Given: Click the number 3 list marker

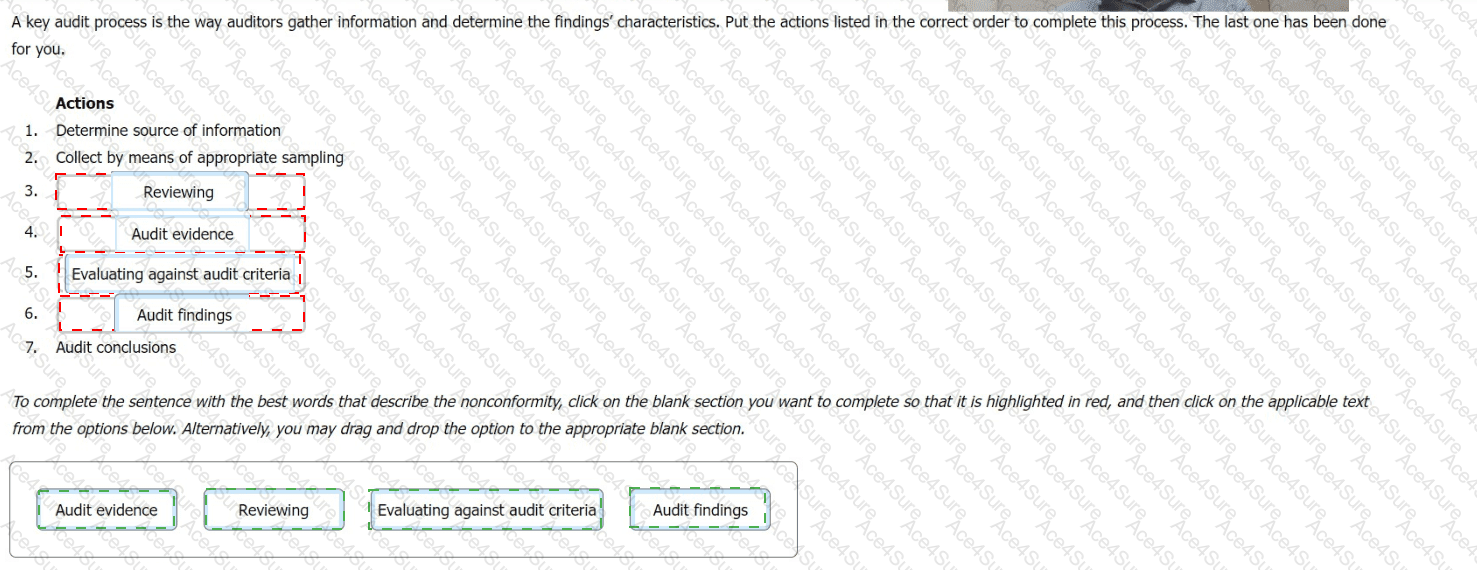Looking at the screenshot, I should pyautogui.click(x=31, y=190).
